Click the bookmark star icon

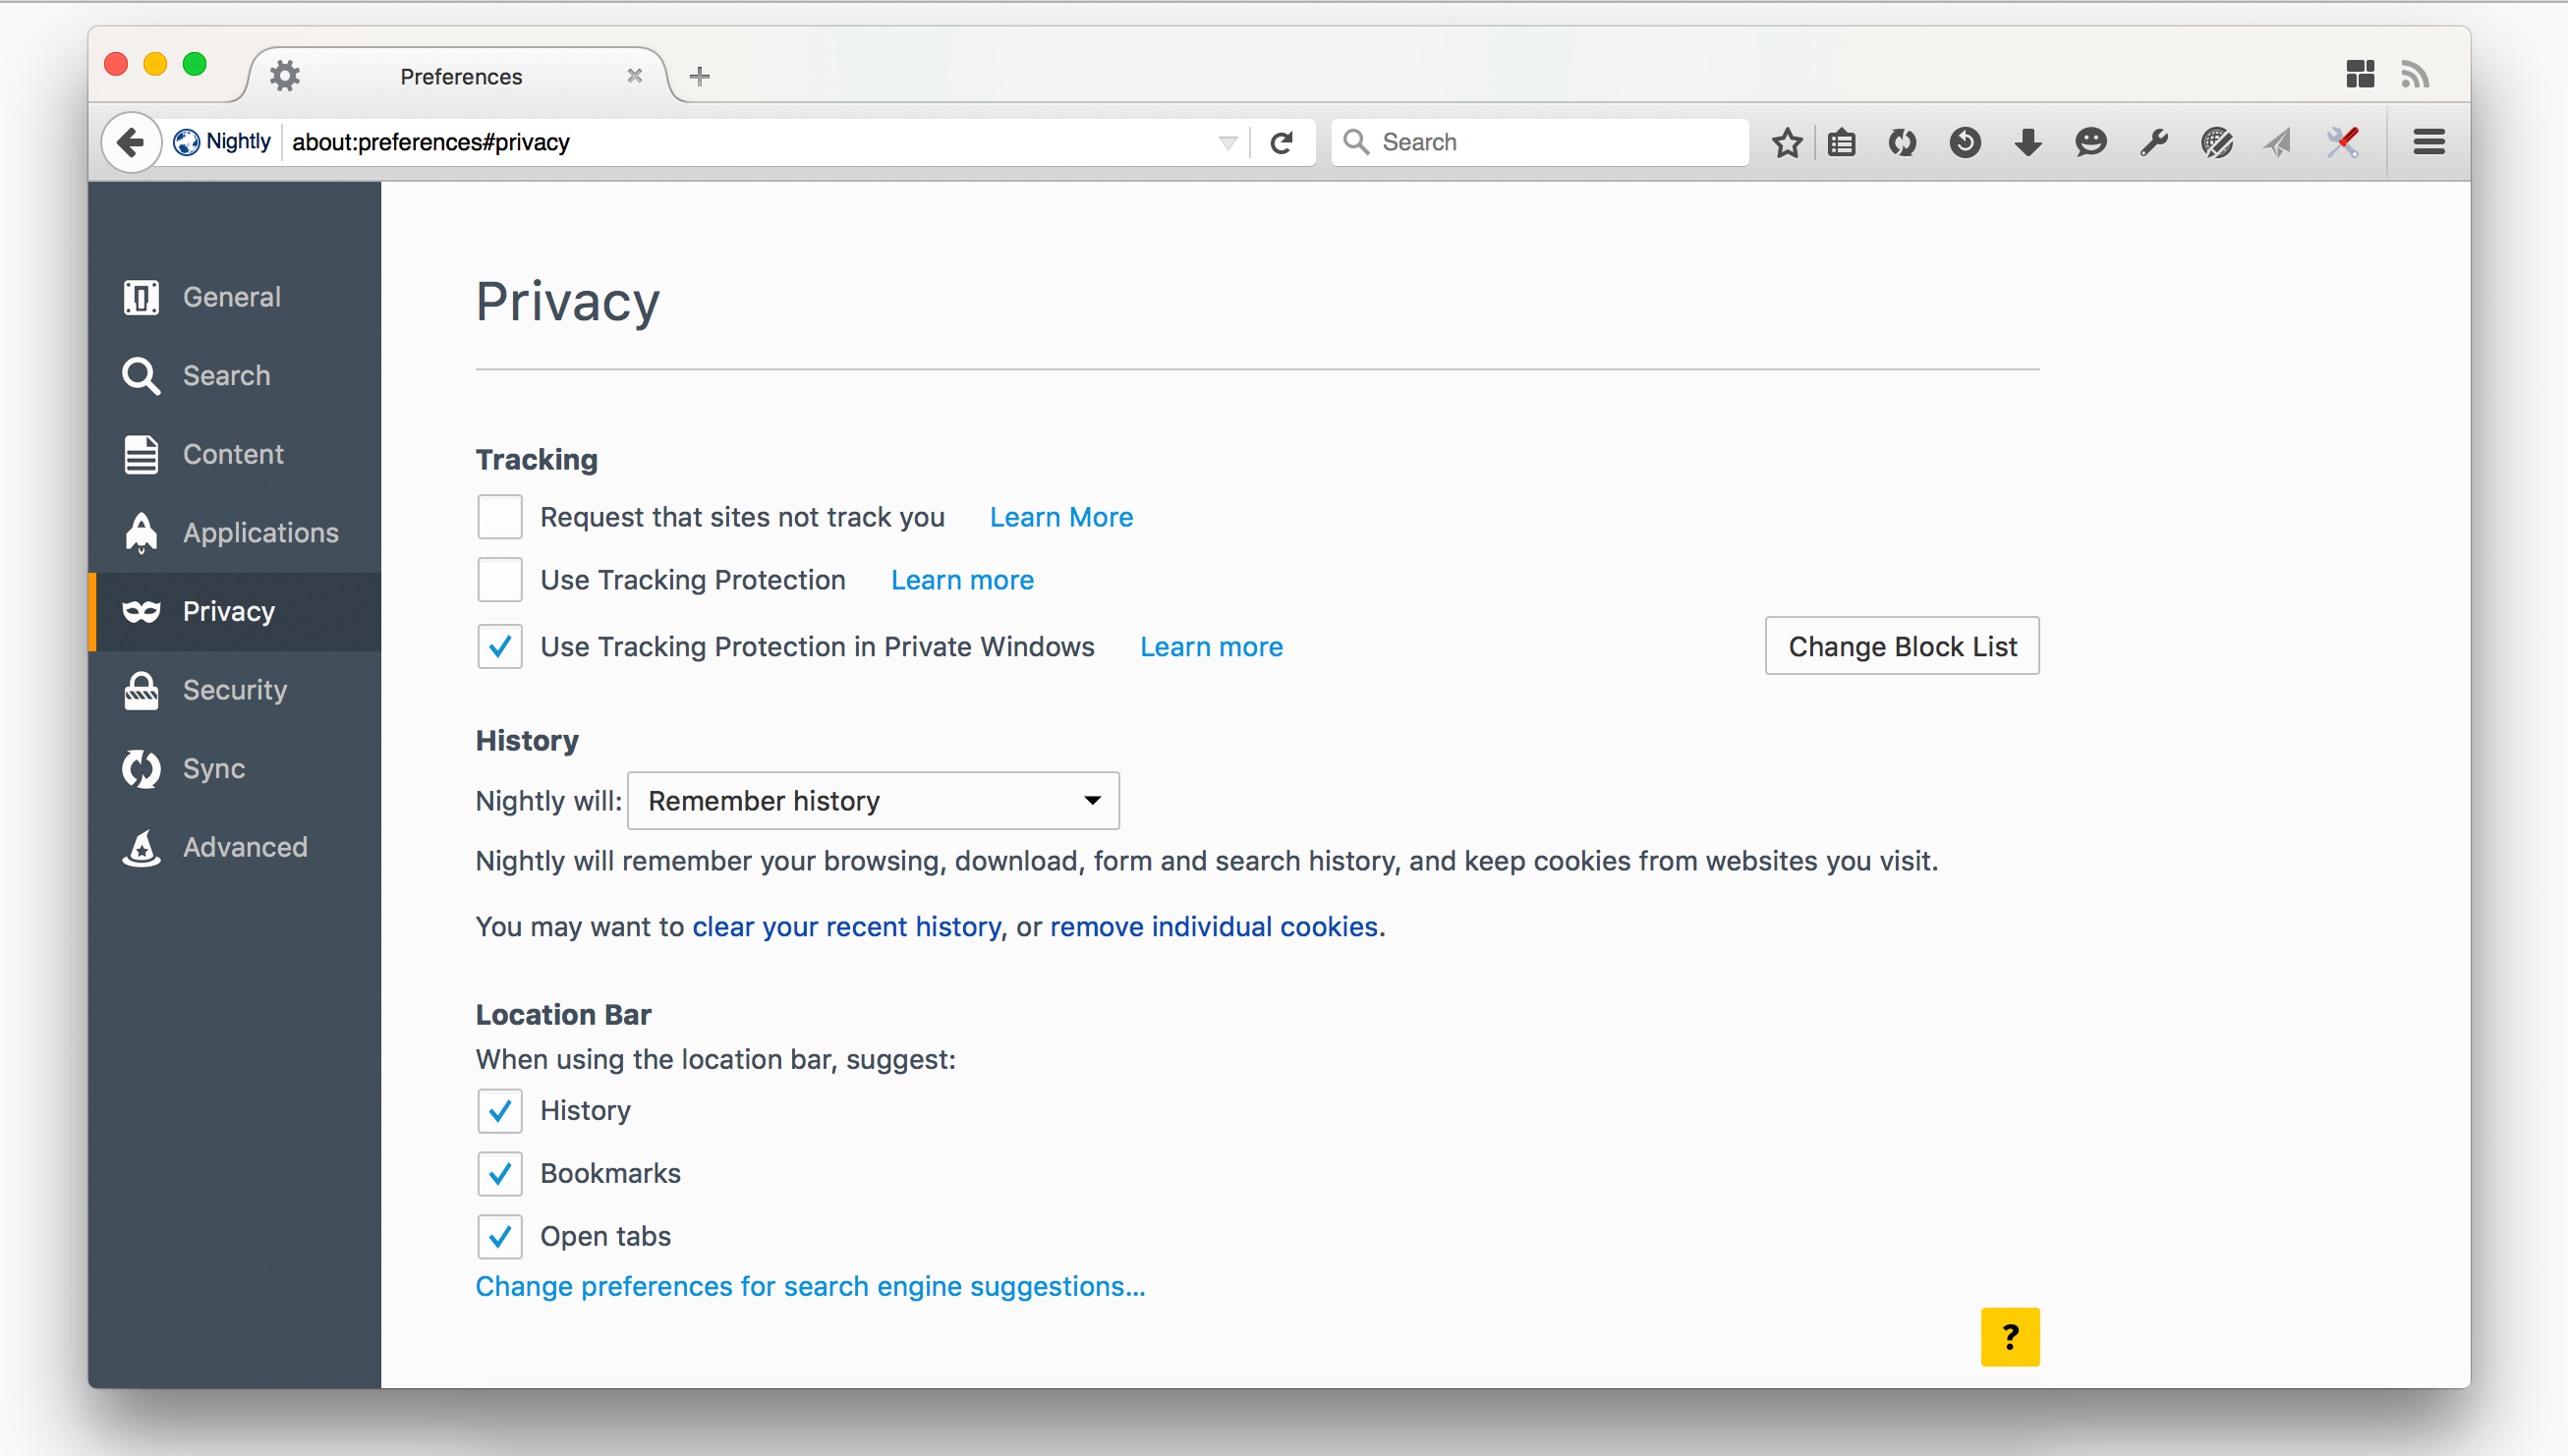coord(1787,142)
